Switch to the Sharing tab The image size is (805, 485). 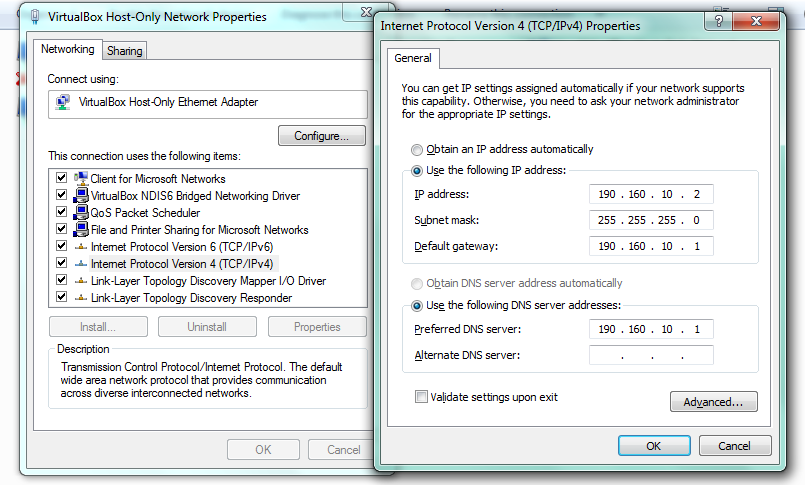125,51
